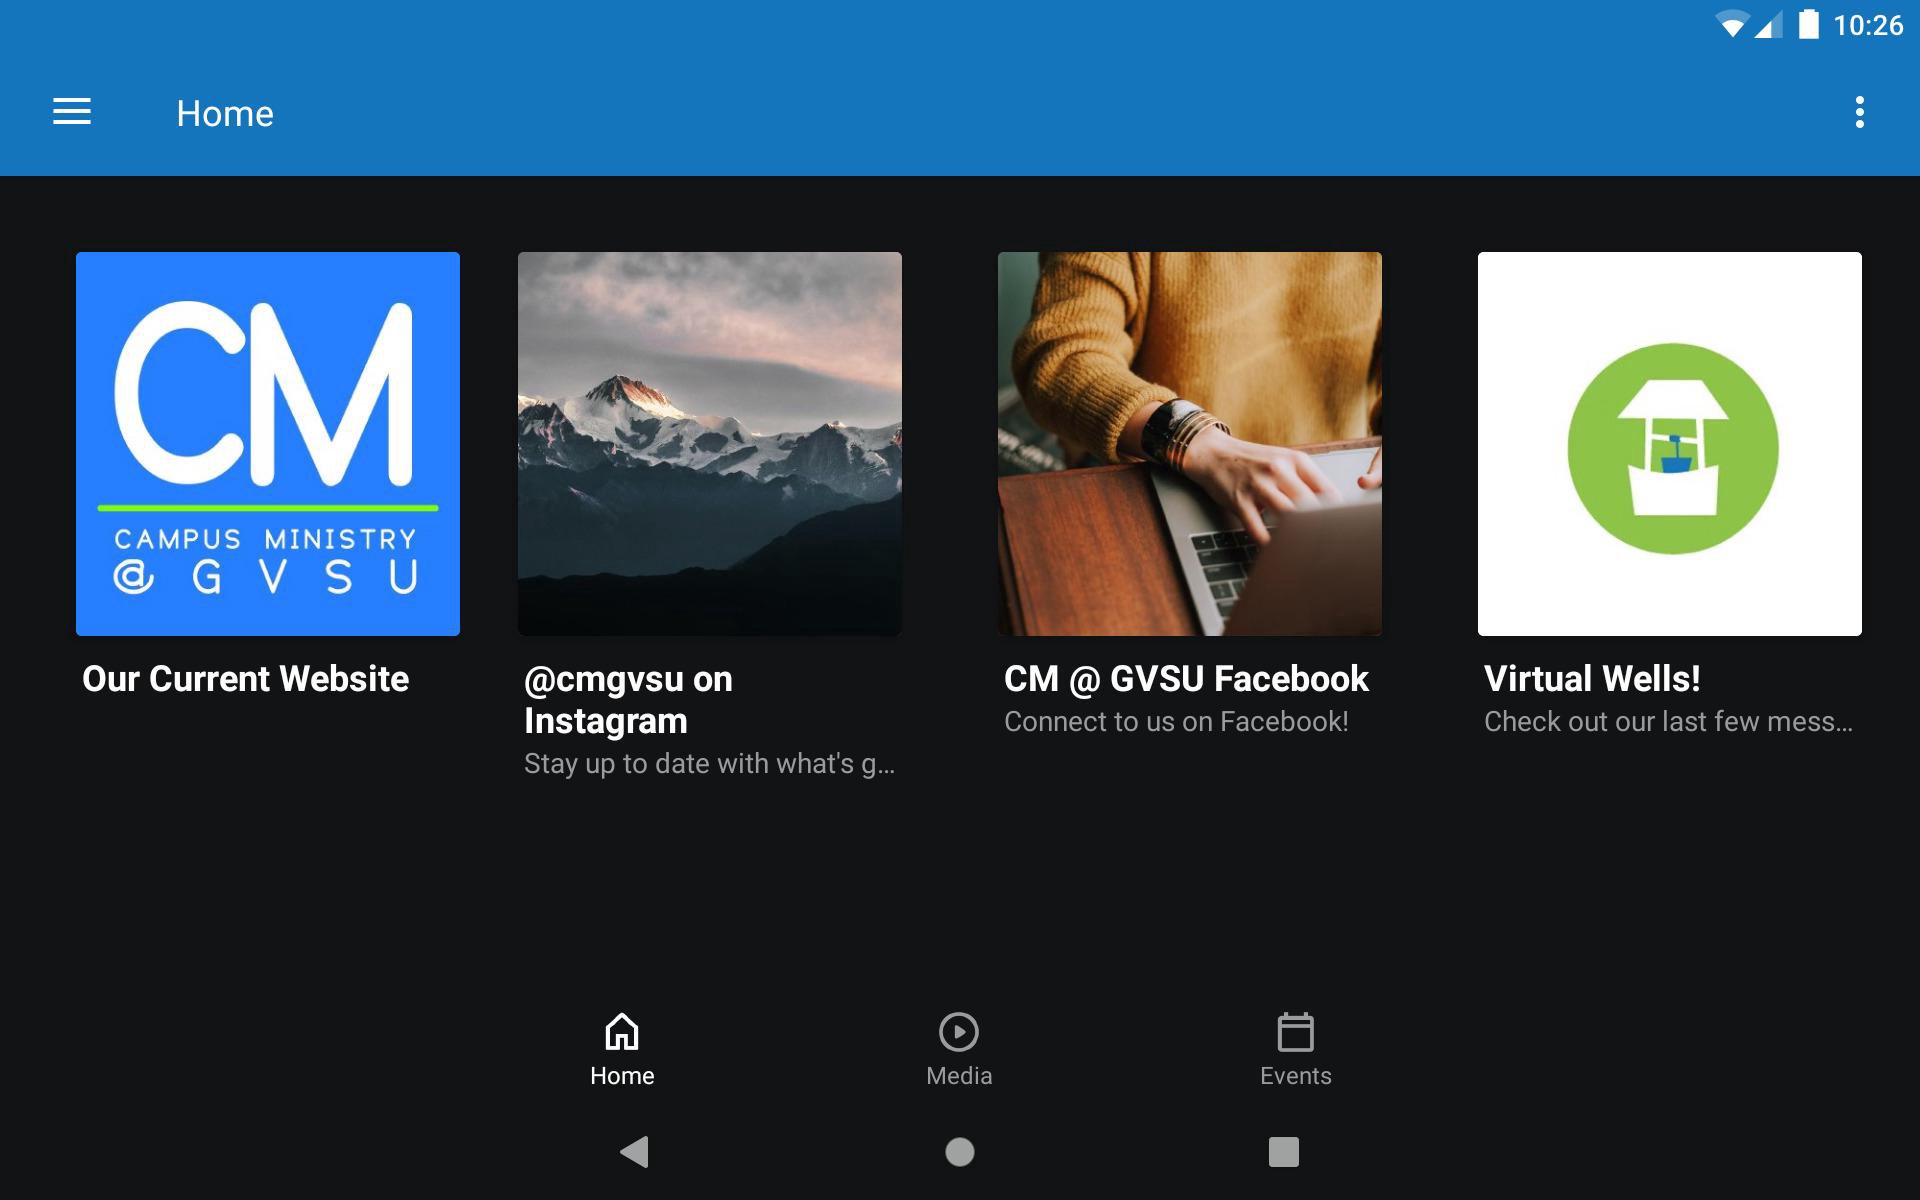Open the laptop photo Facebook tile
Viewport: 1920px width, 1200px height.
pos(1189,443)
